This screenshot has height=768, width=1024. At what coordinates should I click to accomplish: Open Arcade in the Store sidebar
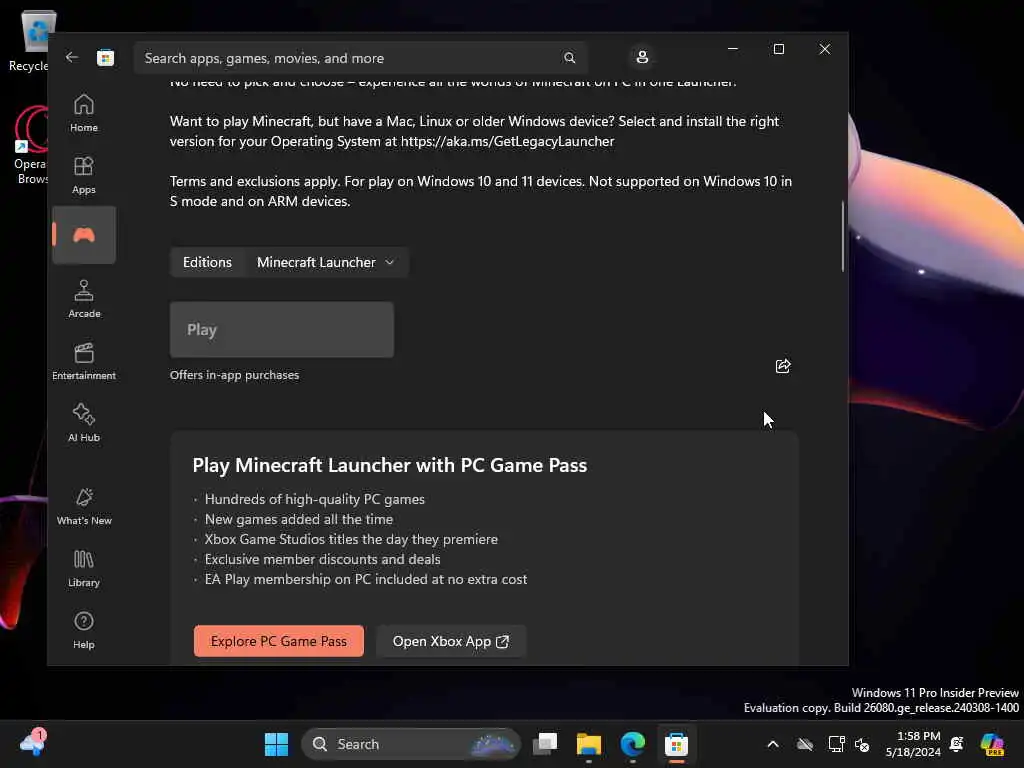(84, 299)
